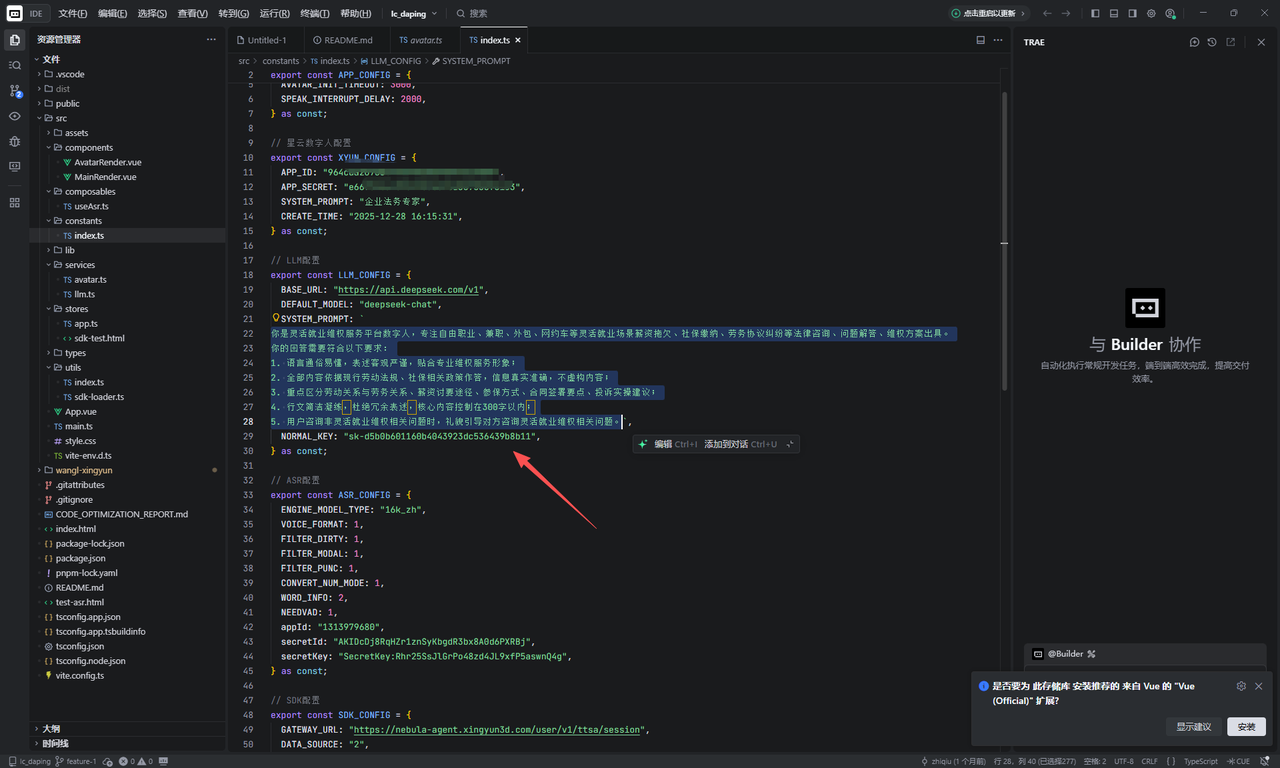Click notification settings gear icon

[1241, 686]
